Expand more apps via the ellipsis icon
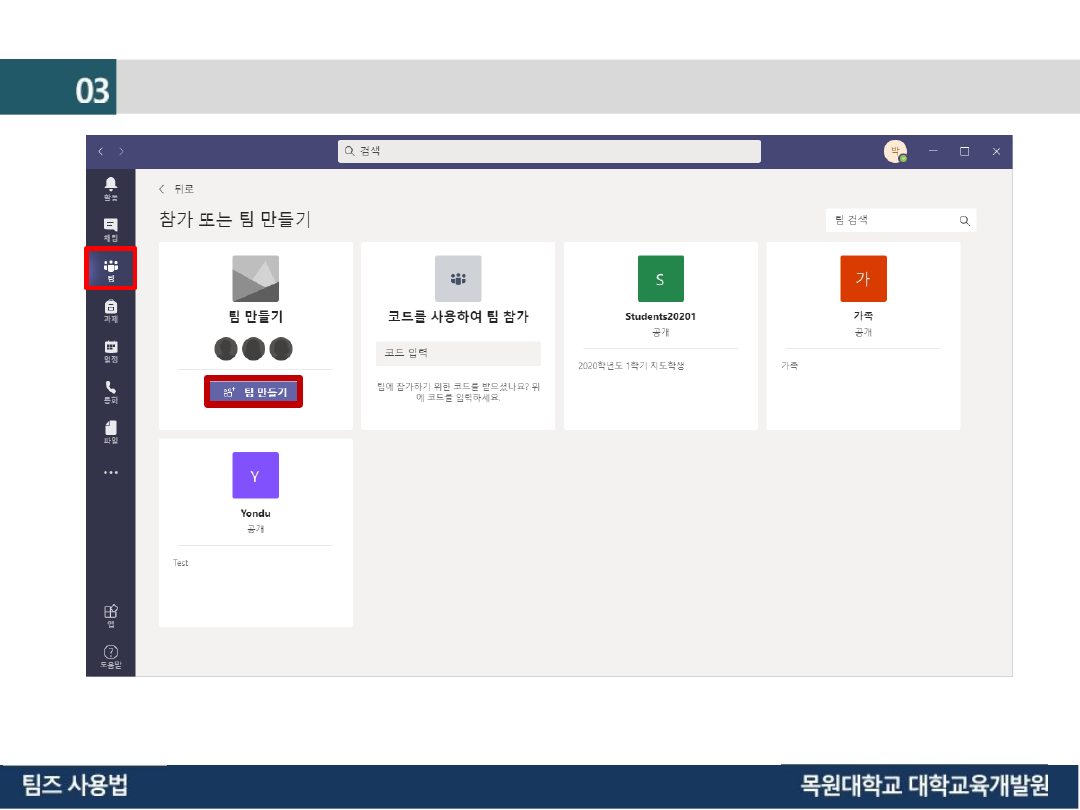 [110, 472]
